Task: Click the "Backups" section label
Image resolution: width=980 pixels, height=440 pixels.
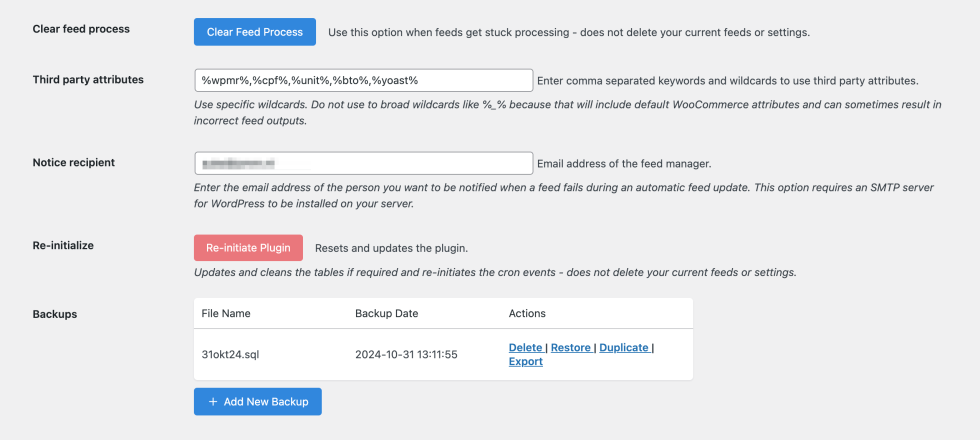Action: pyautogui.click(x=55, y=314)
